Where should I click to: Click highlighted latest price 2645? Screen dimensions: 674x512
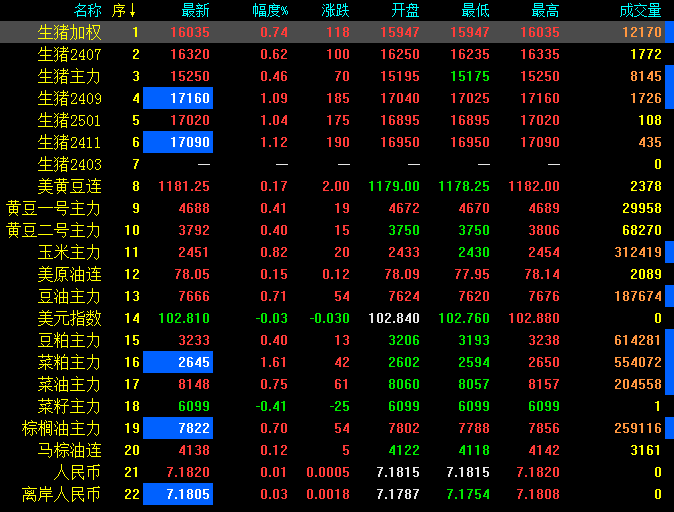click(x=178, y=362)
